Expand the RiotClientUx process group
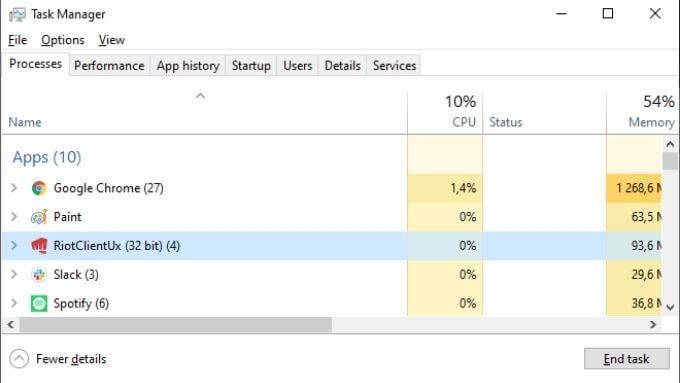680x383 pixels. pyautogui.click(x=14, y=246)
